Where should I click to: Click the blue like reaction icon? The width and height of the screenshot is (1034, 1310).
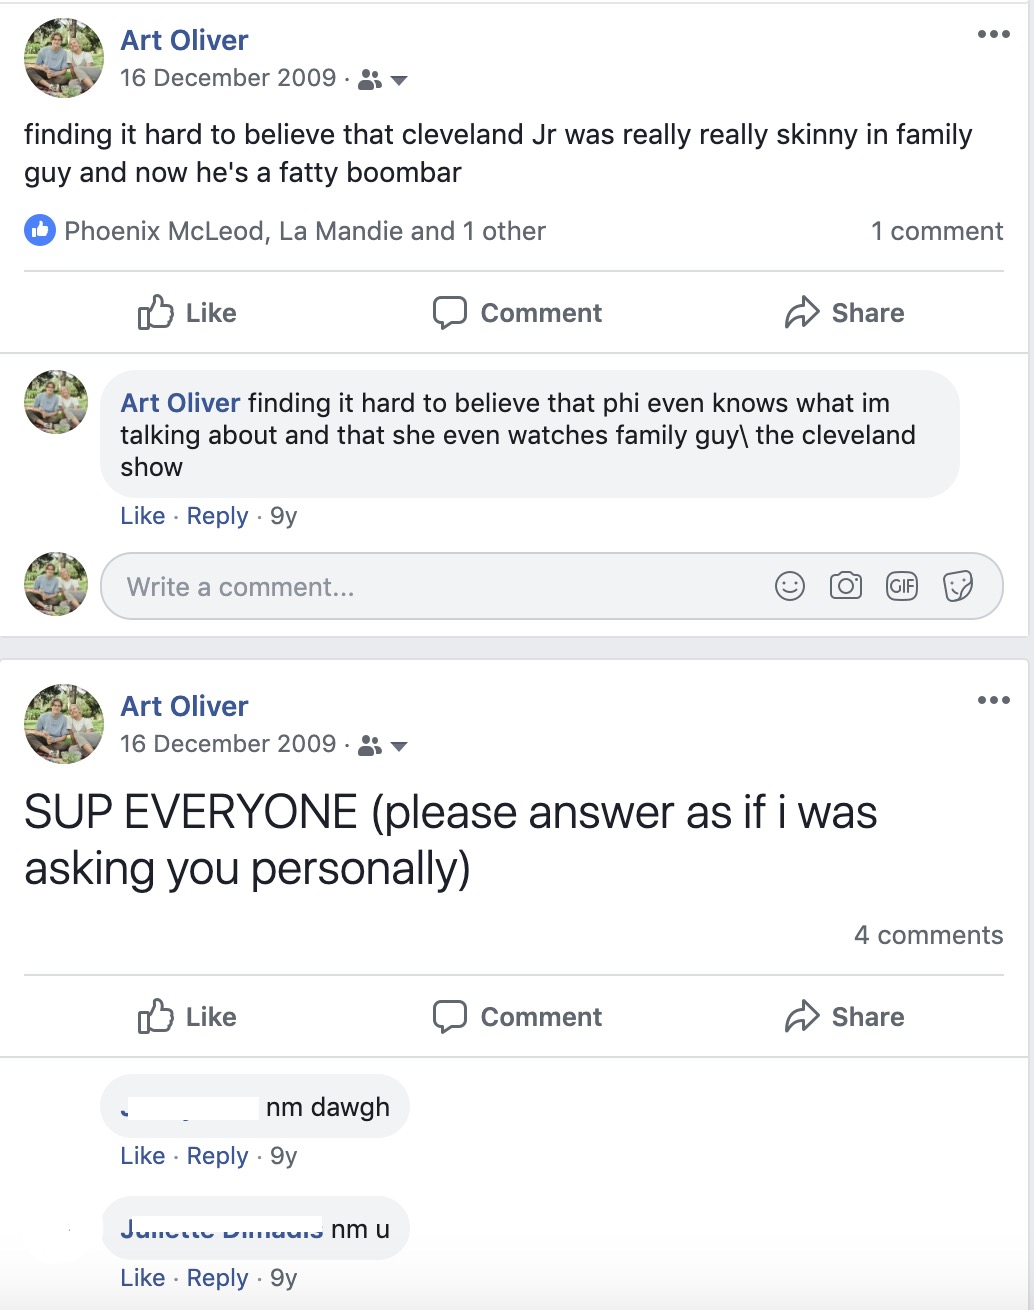[39, 231]
